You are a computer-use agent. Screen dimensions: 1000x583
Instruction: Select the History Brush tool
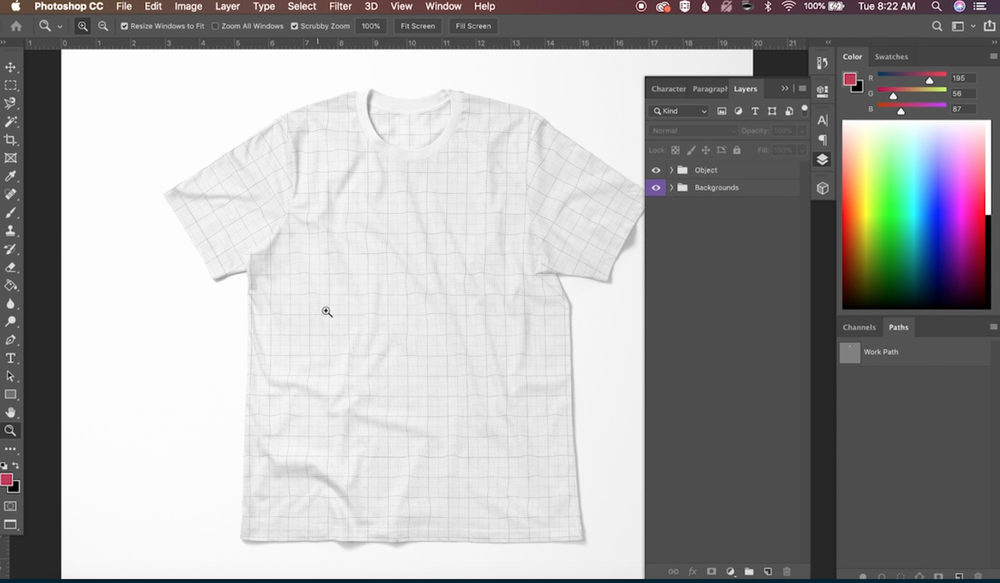[10, 249]
